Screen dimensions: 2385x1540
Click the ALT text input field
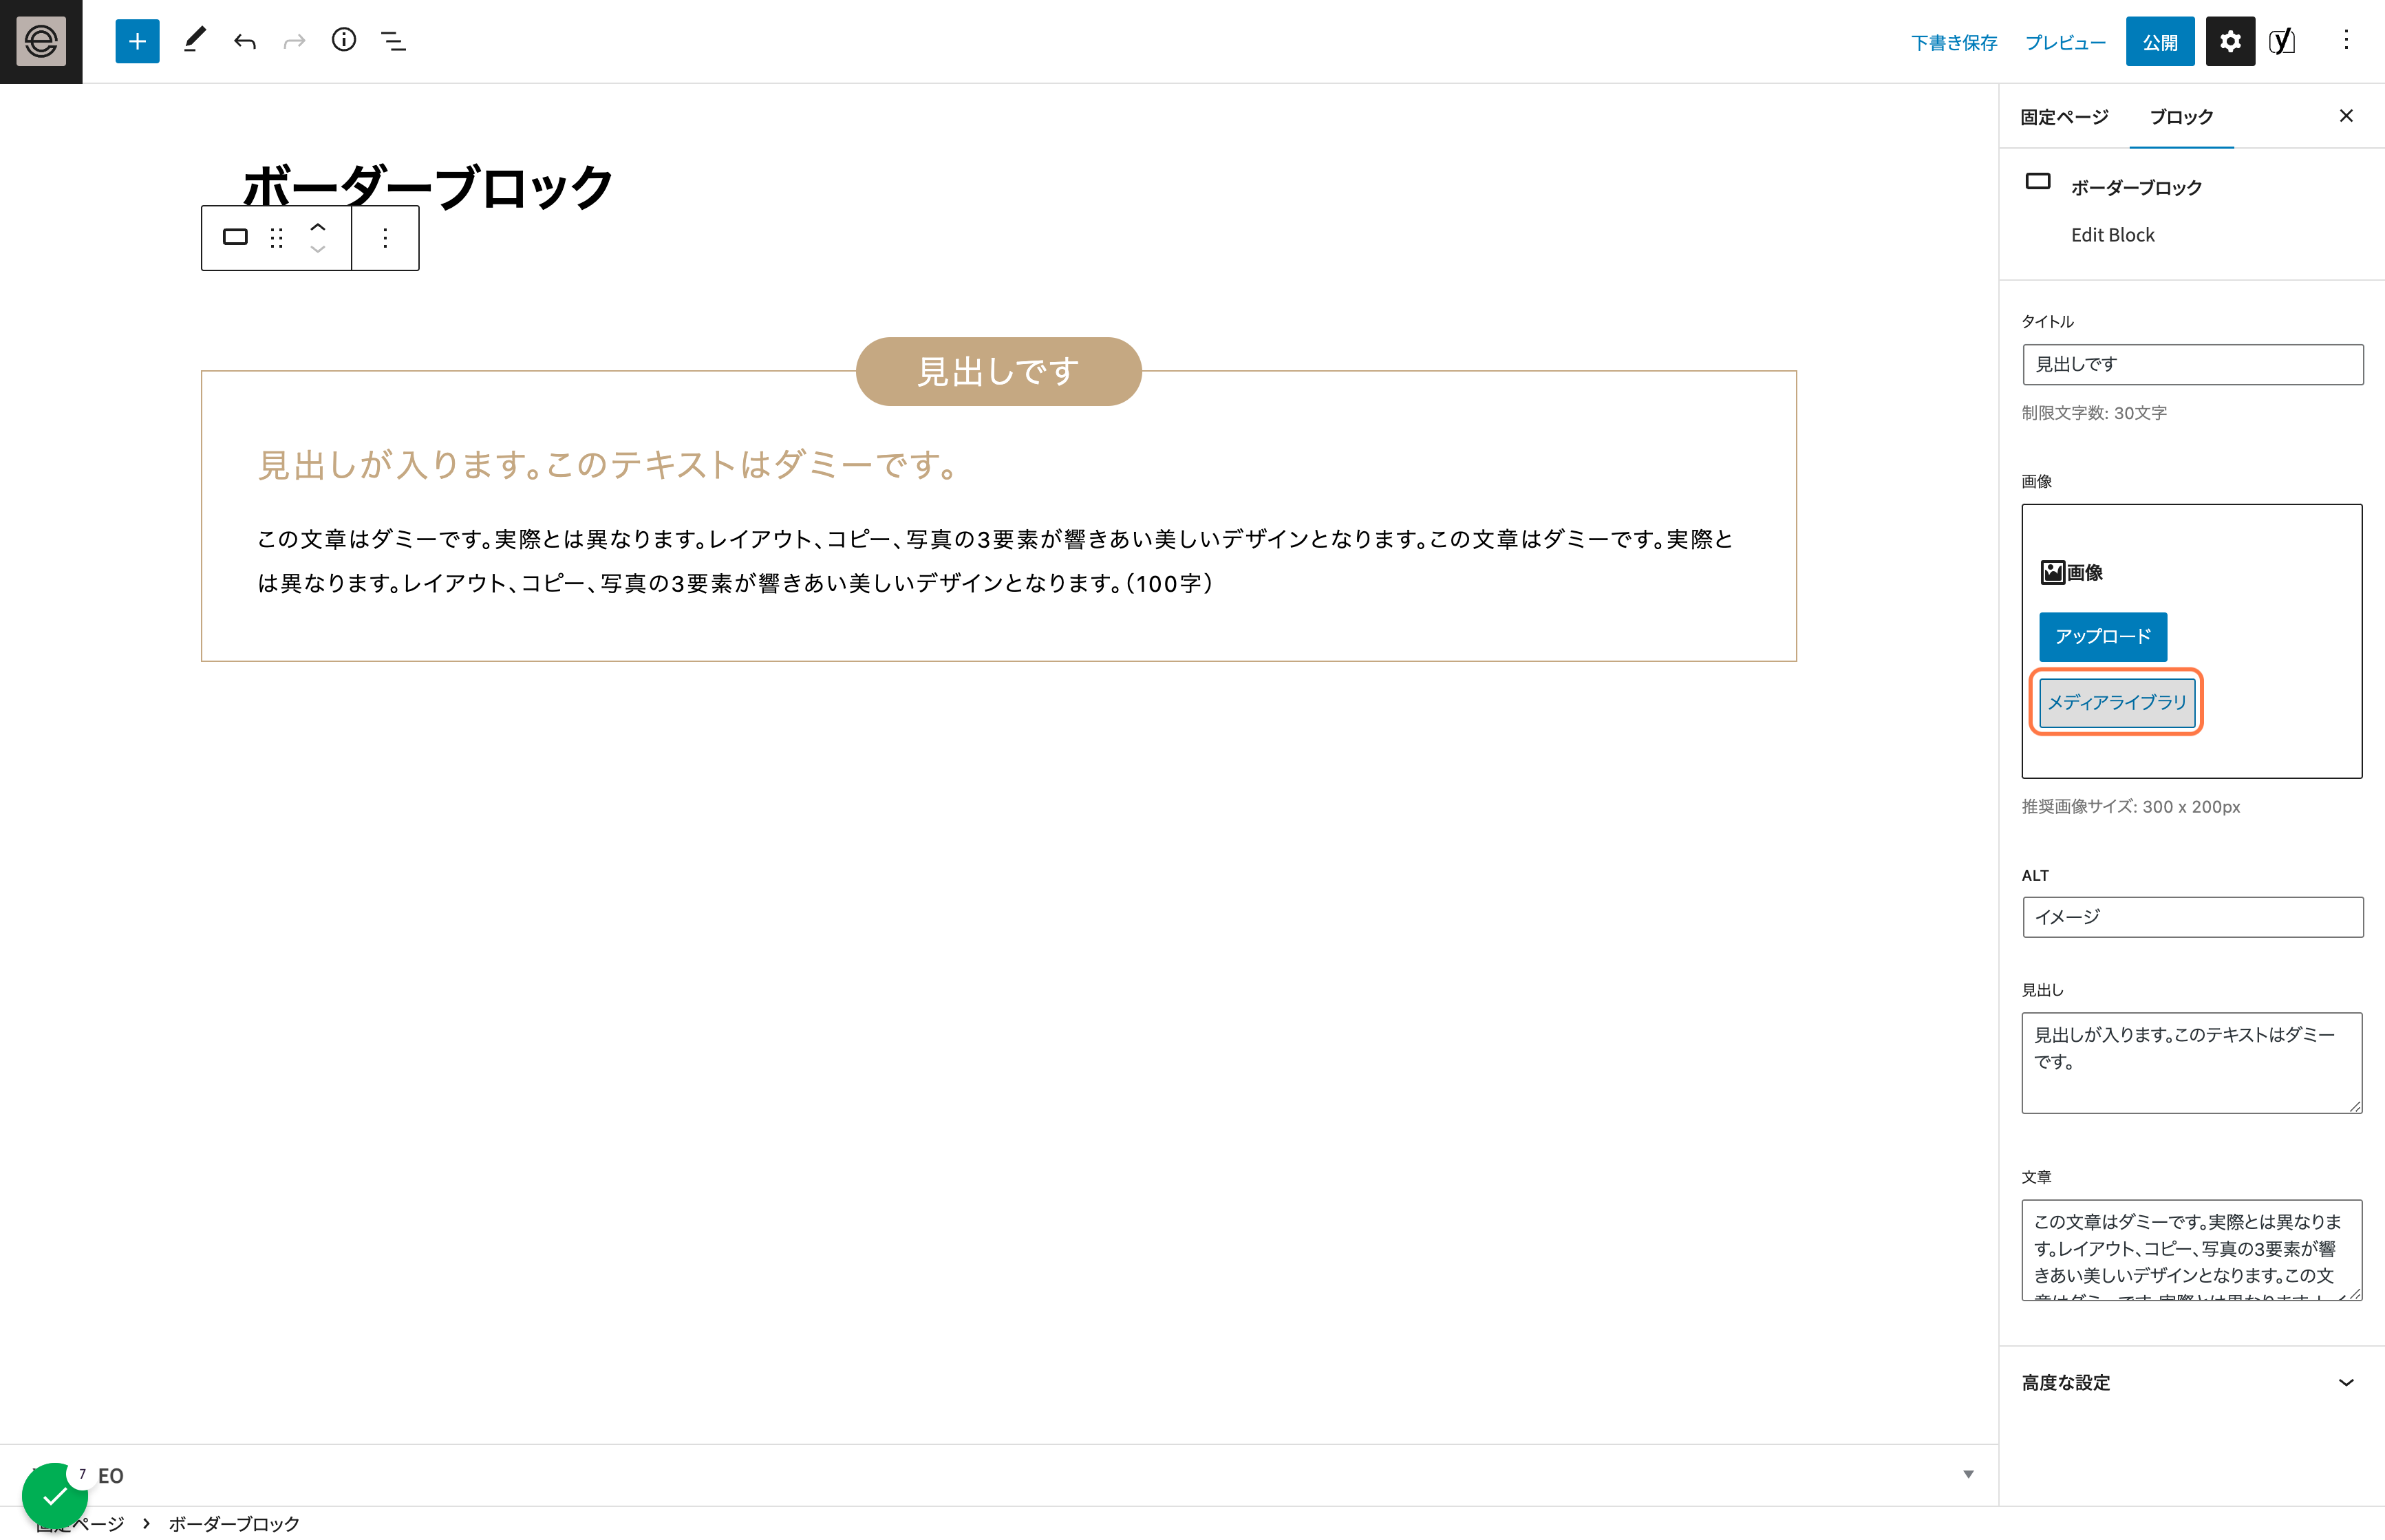2192,916
